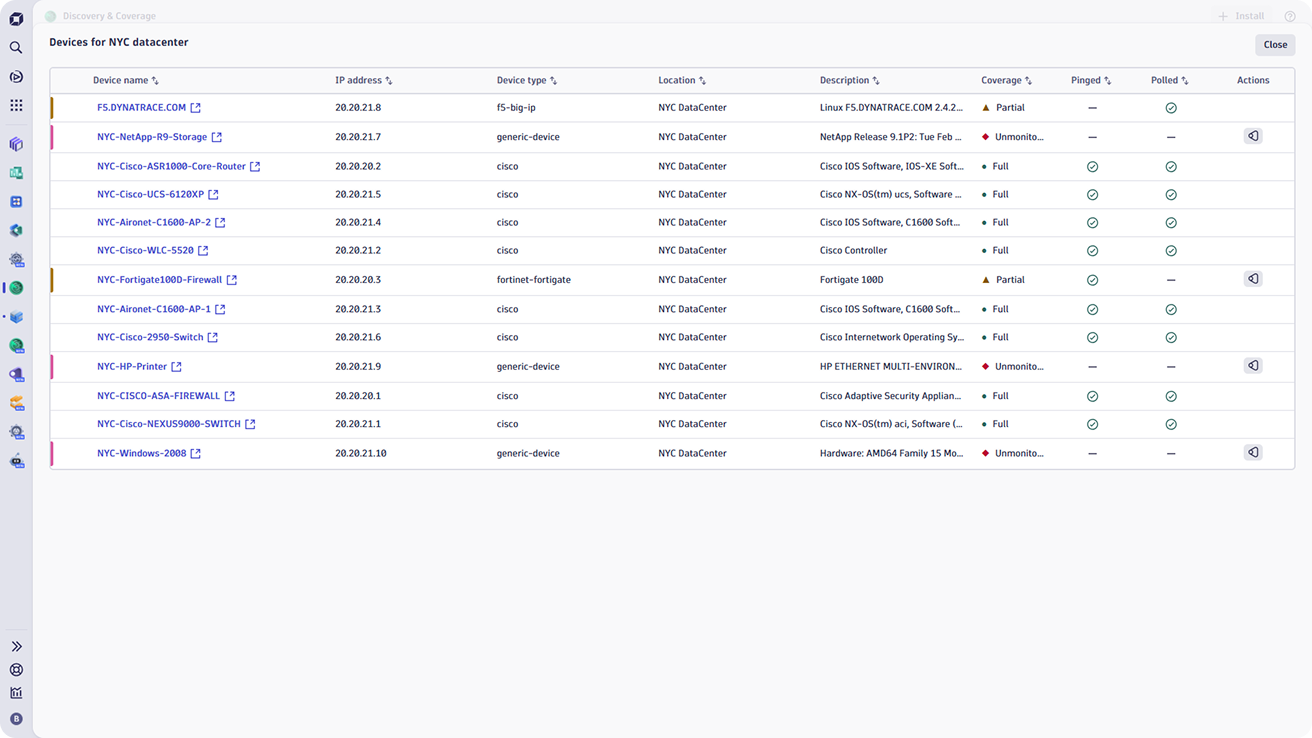Expand the left sidebar with double chevron
The width and height of the screenshot is (1312, 738).
pos(16,647)
